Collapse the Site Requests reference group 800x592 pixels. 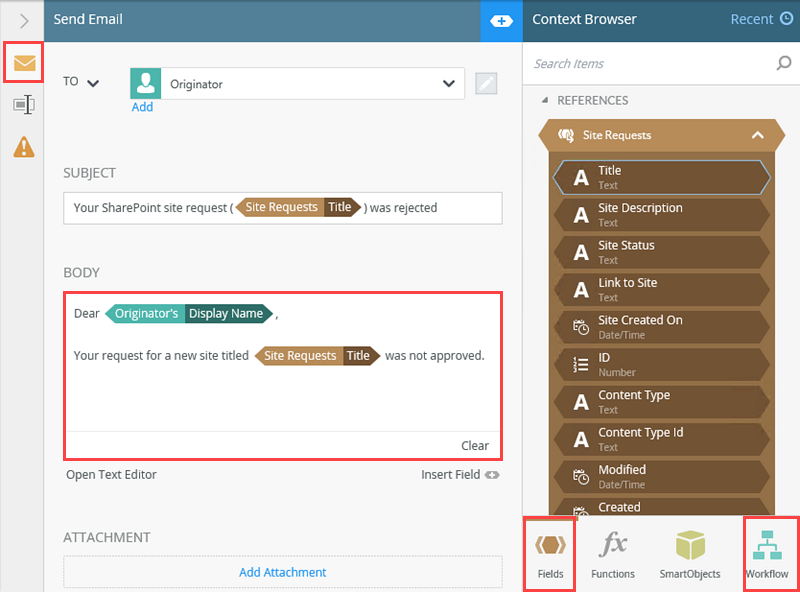[x=757, y=134]
